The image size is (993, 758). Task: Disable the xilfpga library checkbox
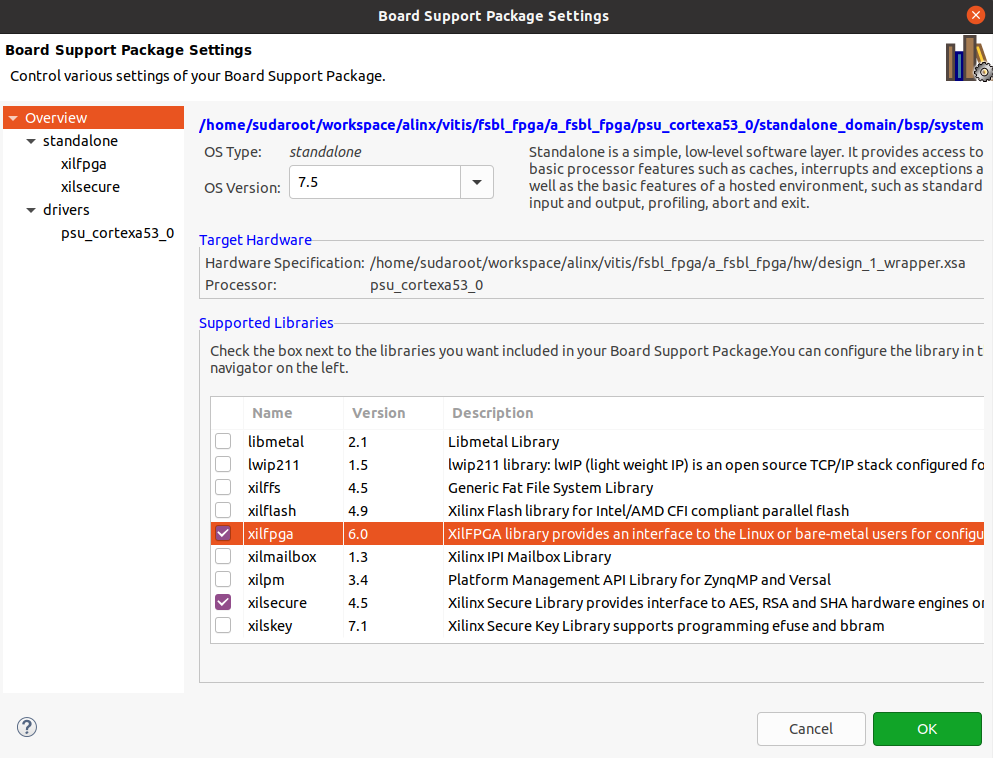coord(223,533)
